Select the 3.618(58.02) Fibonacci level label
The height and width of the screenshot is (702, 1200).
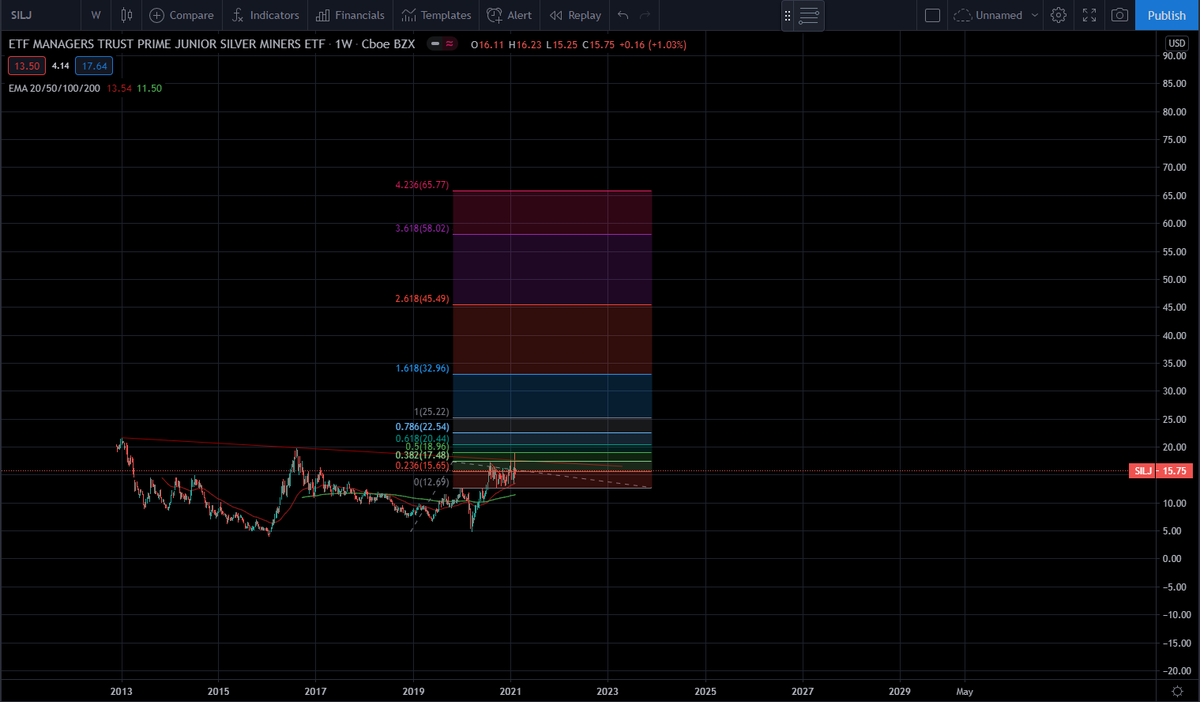pos(422,229)
